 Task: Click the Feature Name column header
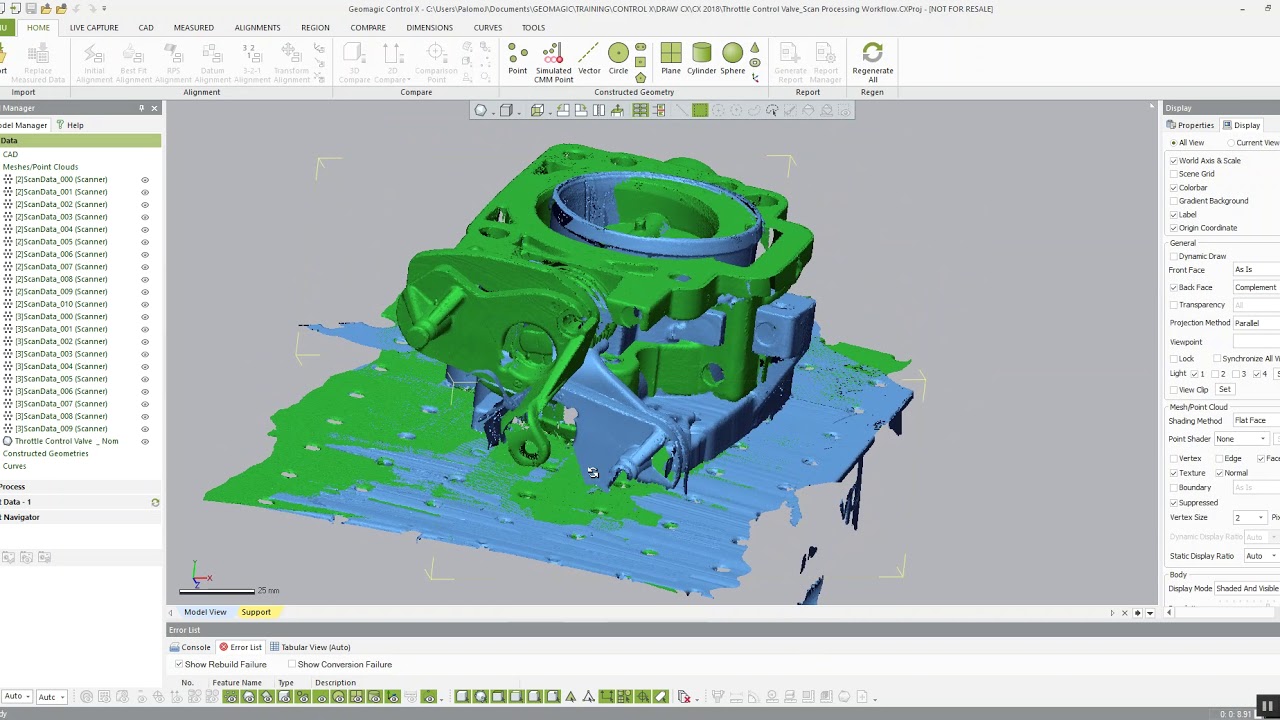click(237, 683)
